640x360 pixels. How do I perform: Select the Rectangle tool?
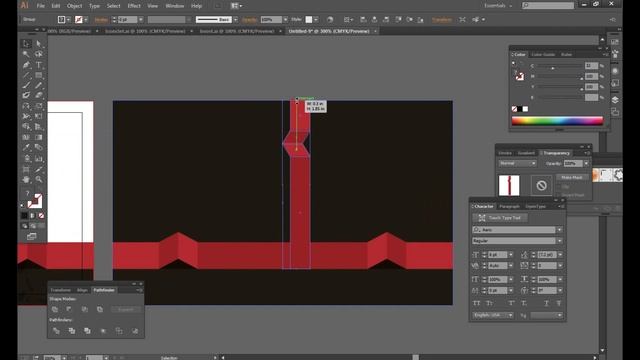pyautogui.click(x=39, y=75)
